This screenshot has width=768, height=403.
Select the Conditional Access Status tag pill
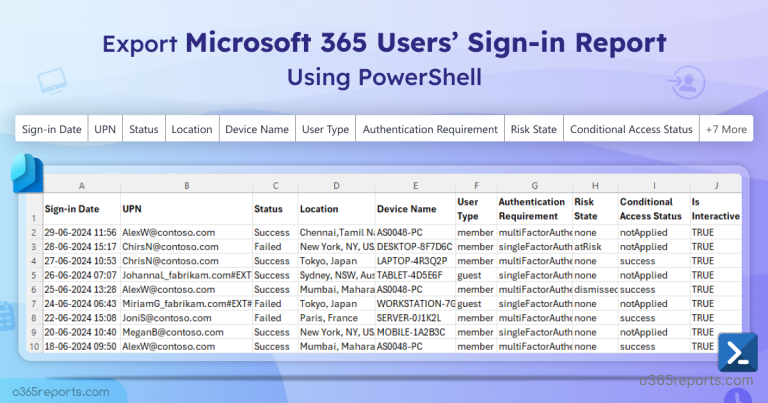pyautogui.click(x=631, y=129)
